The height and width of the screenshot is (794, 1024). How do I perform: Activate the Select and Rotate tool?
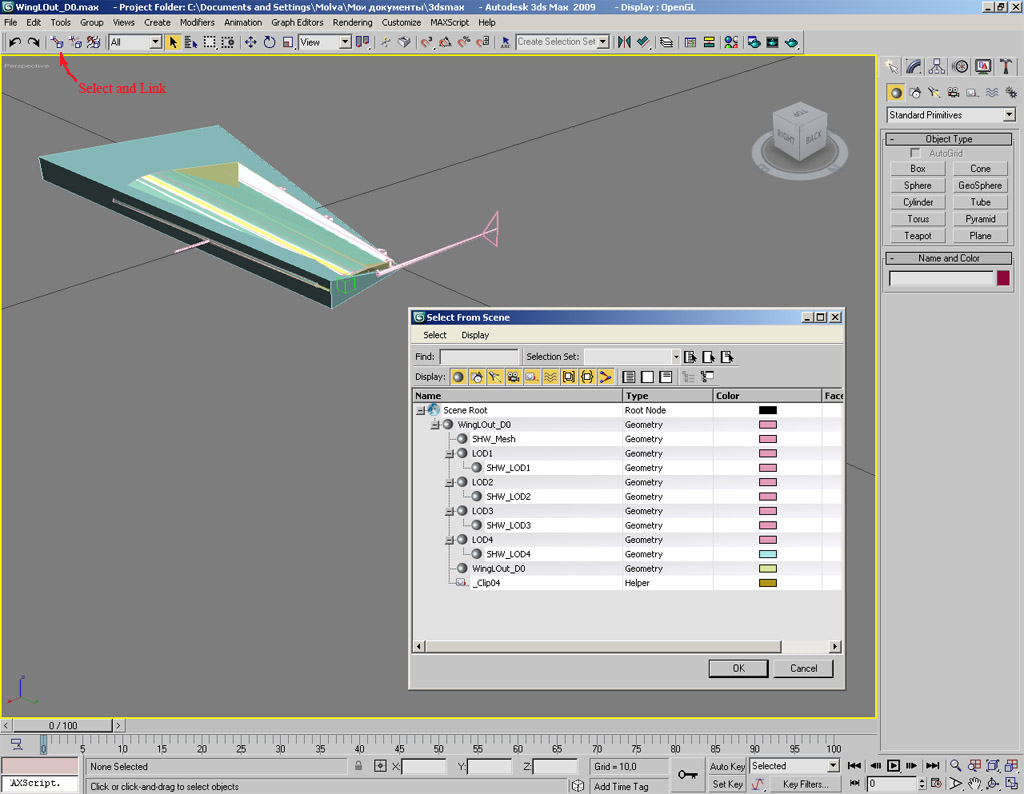coord(269,42)
